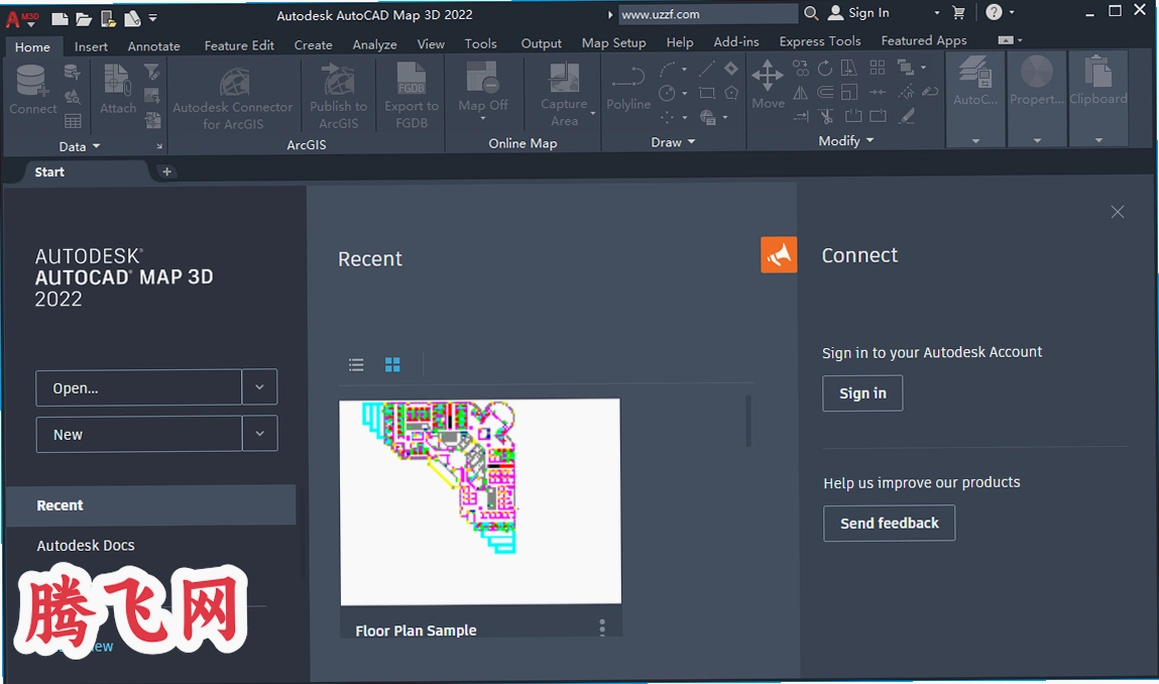Image resolution: width=1159 pixels, height=684 pixels.
Task: Switch to the Annotate ribbon tab
Action: (x=154, y=46)
